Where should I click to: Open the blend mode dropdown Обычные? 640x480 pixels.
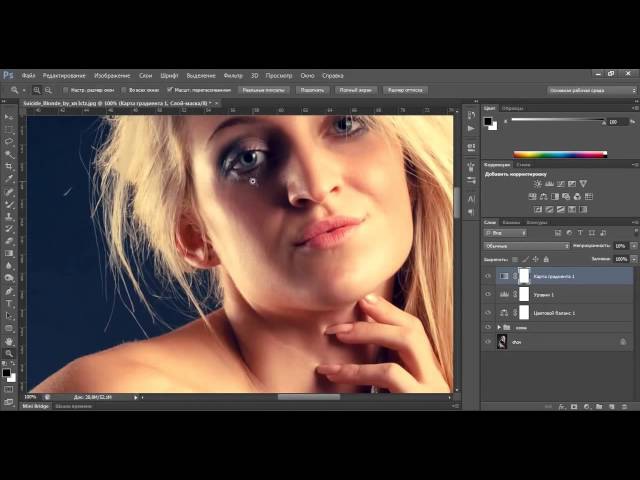click(527, 246)
